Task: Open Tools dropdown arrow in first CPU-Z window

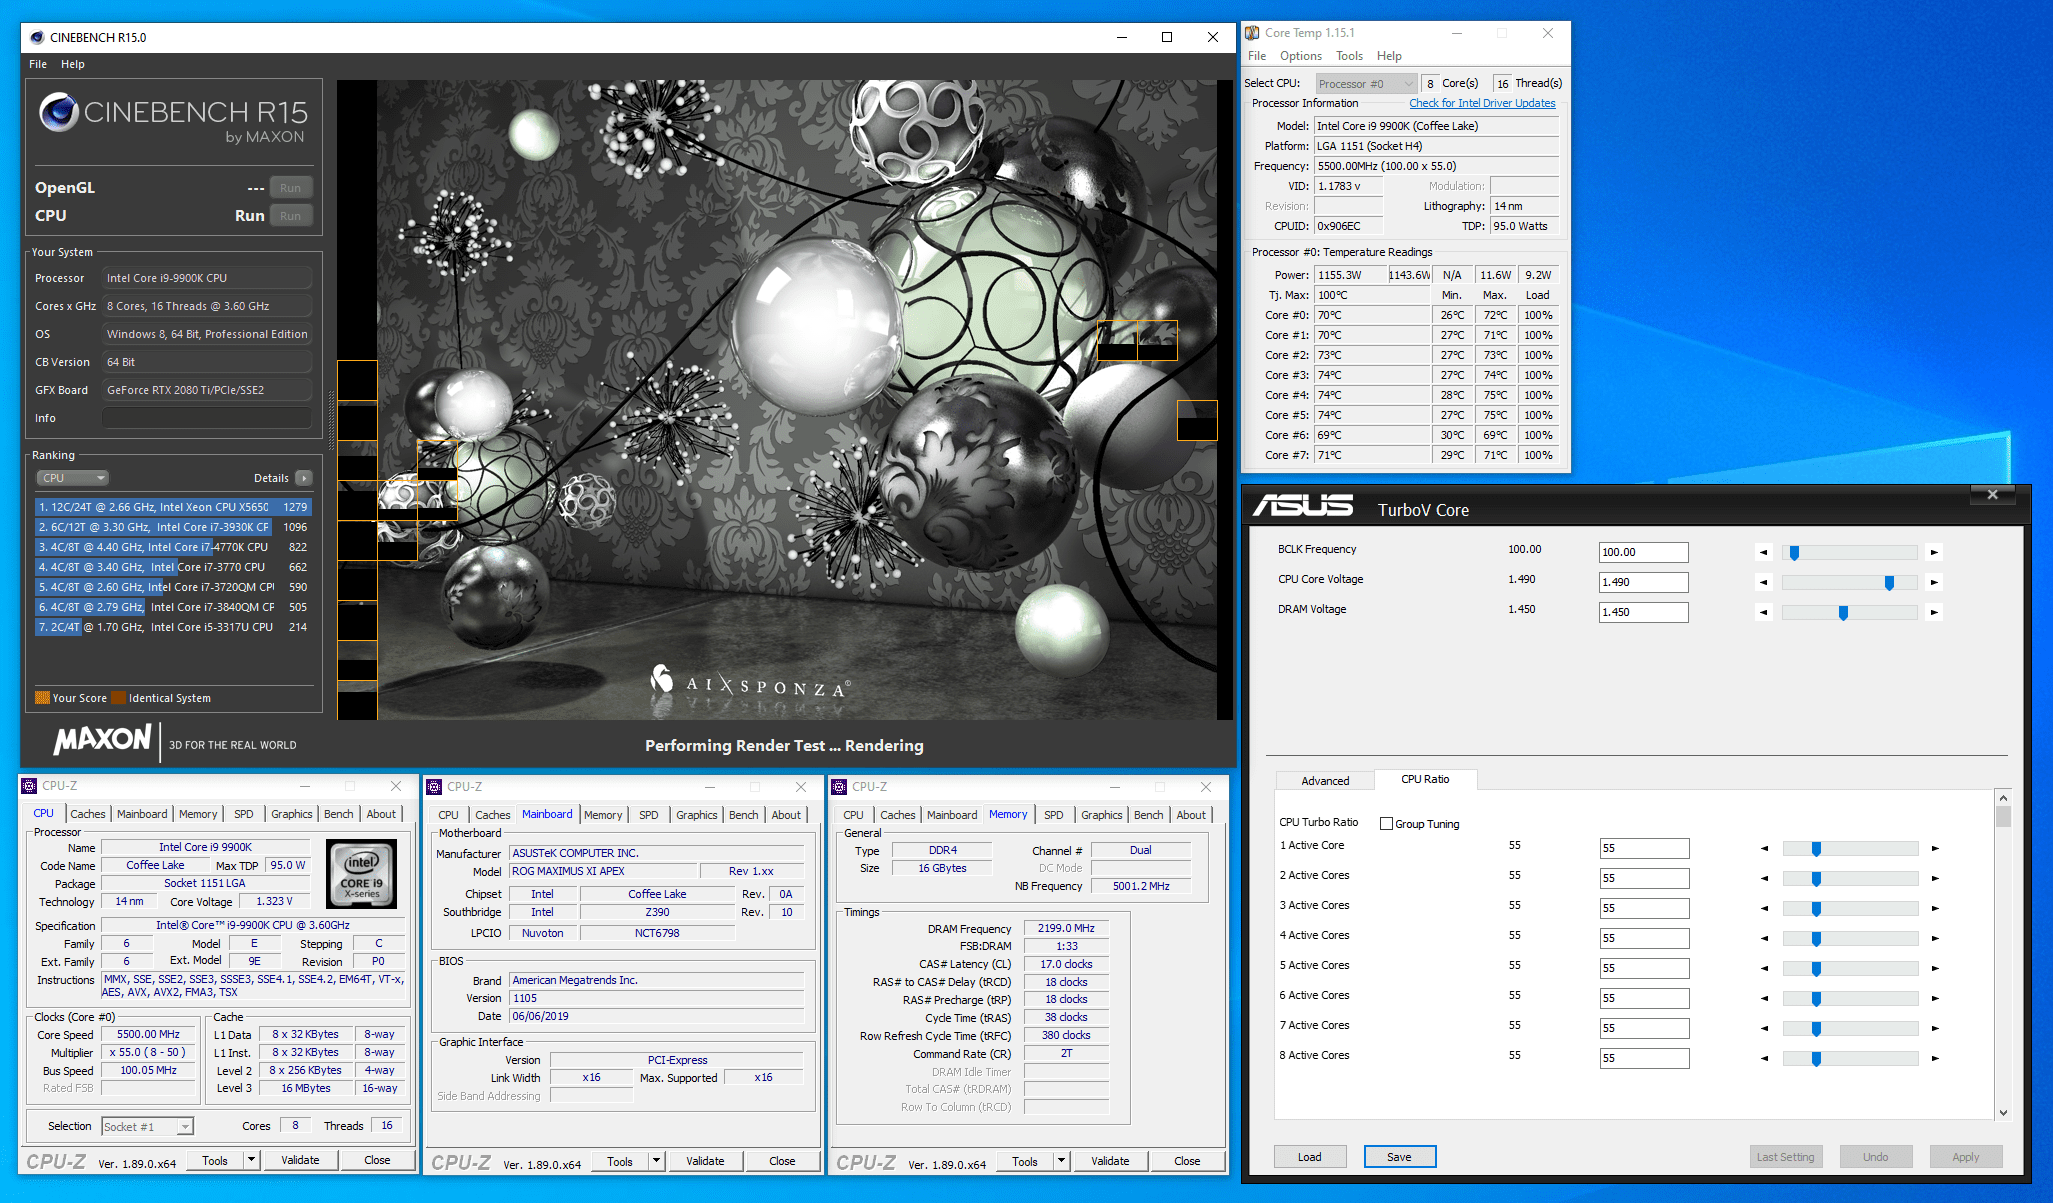Action: coord(251,1160)
